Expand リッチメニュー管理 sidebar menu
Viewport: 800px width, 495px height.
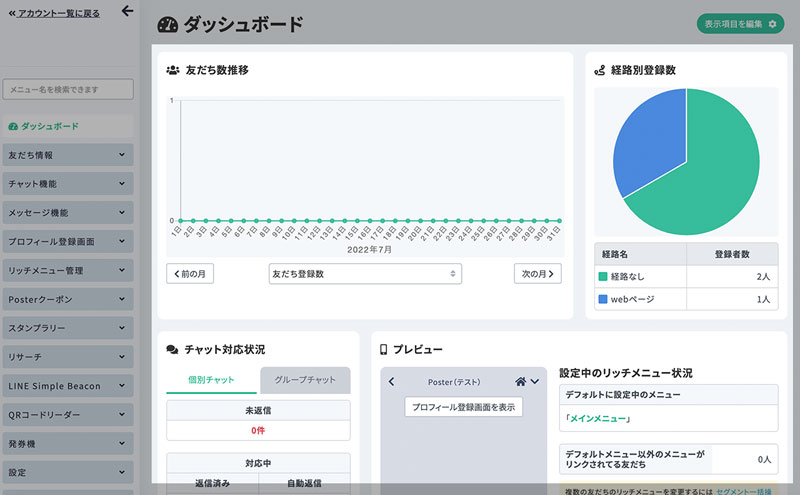point(68,270)
